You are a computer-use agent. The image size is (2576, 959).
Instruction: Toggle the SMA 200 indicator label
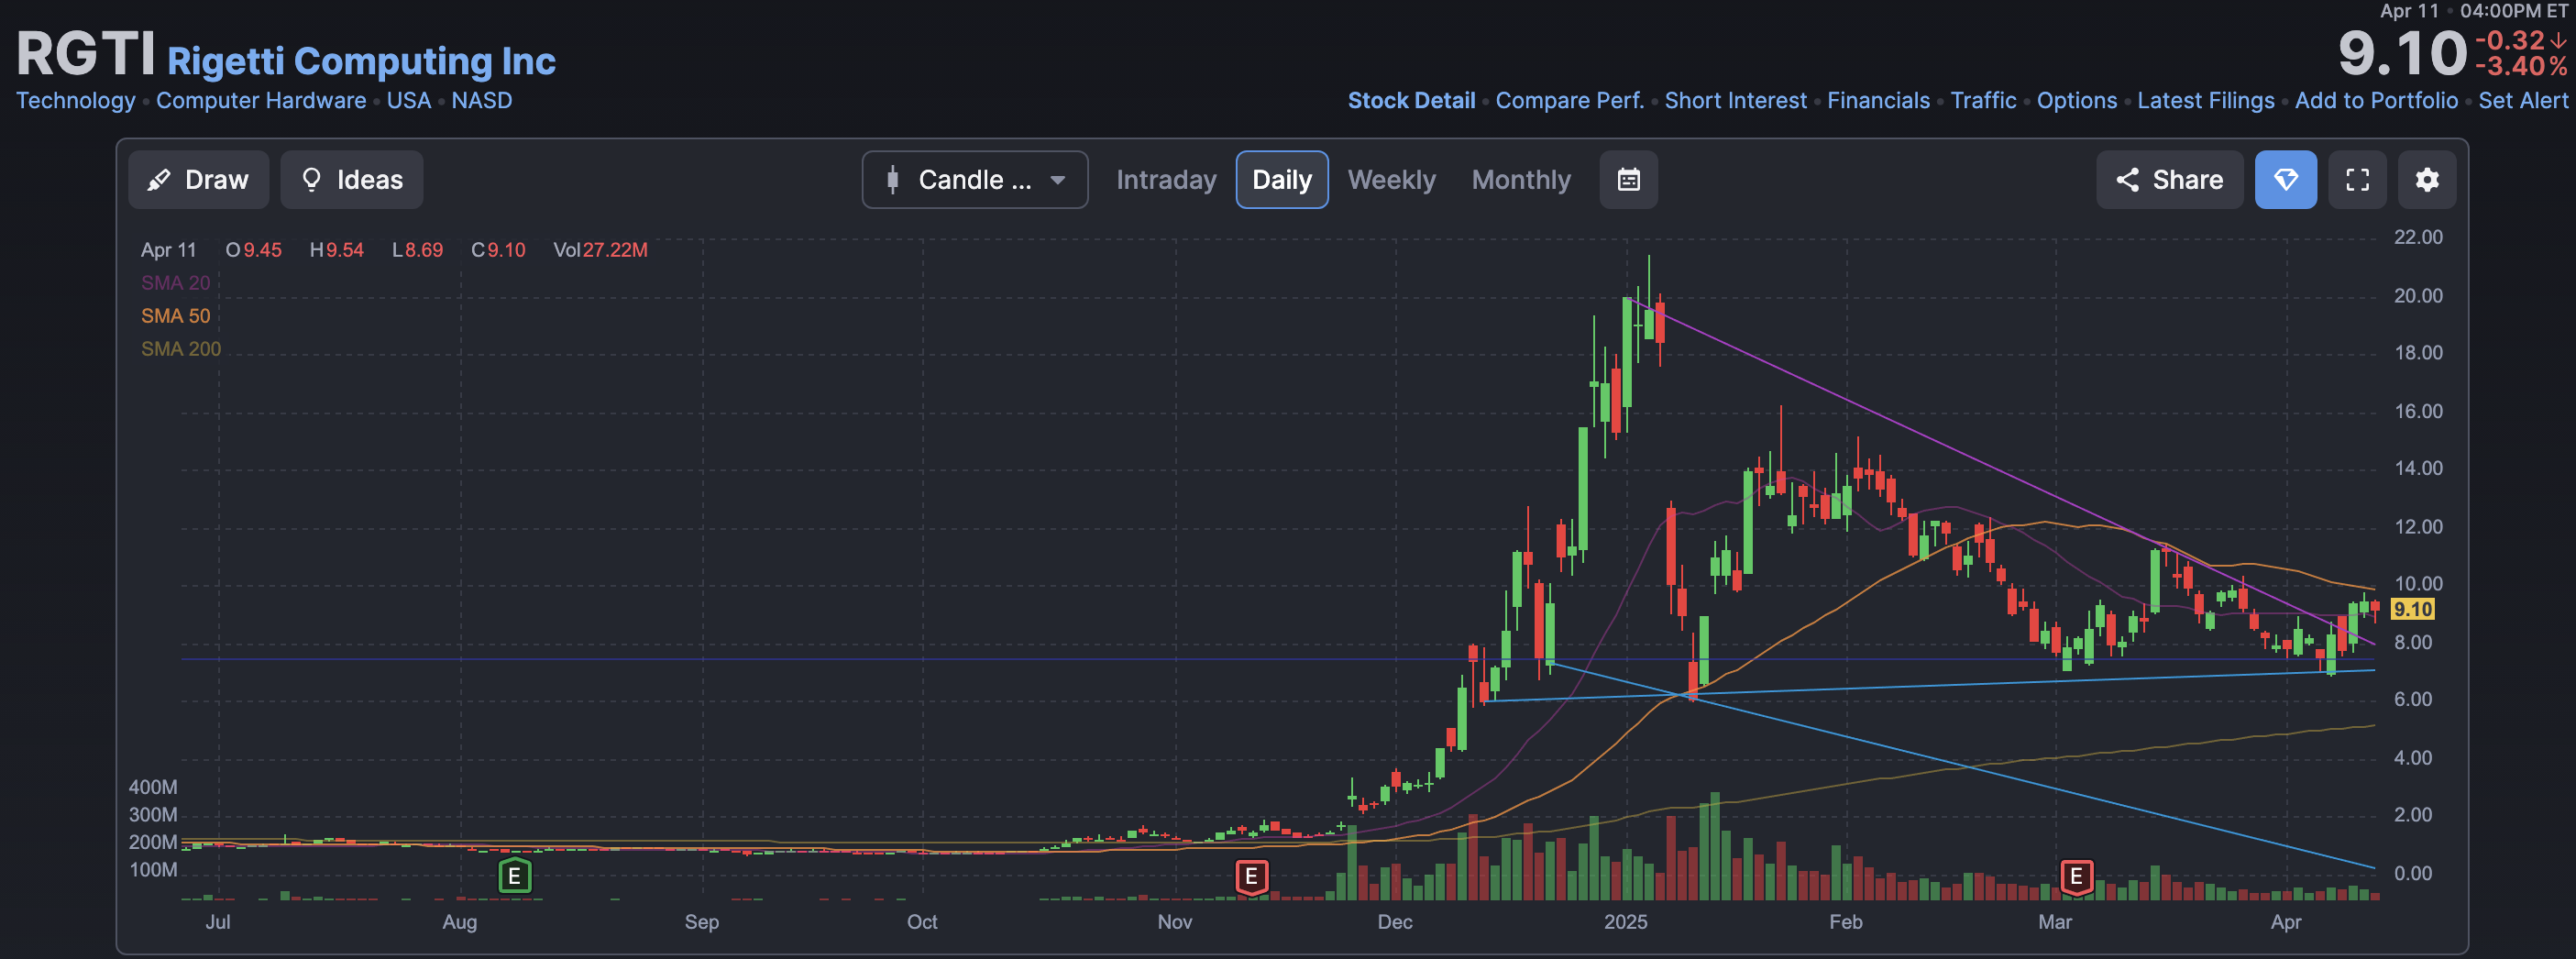(x=180, y=349)
